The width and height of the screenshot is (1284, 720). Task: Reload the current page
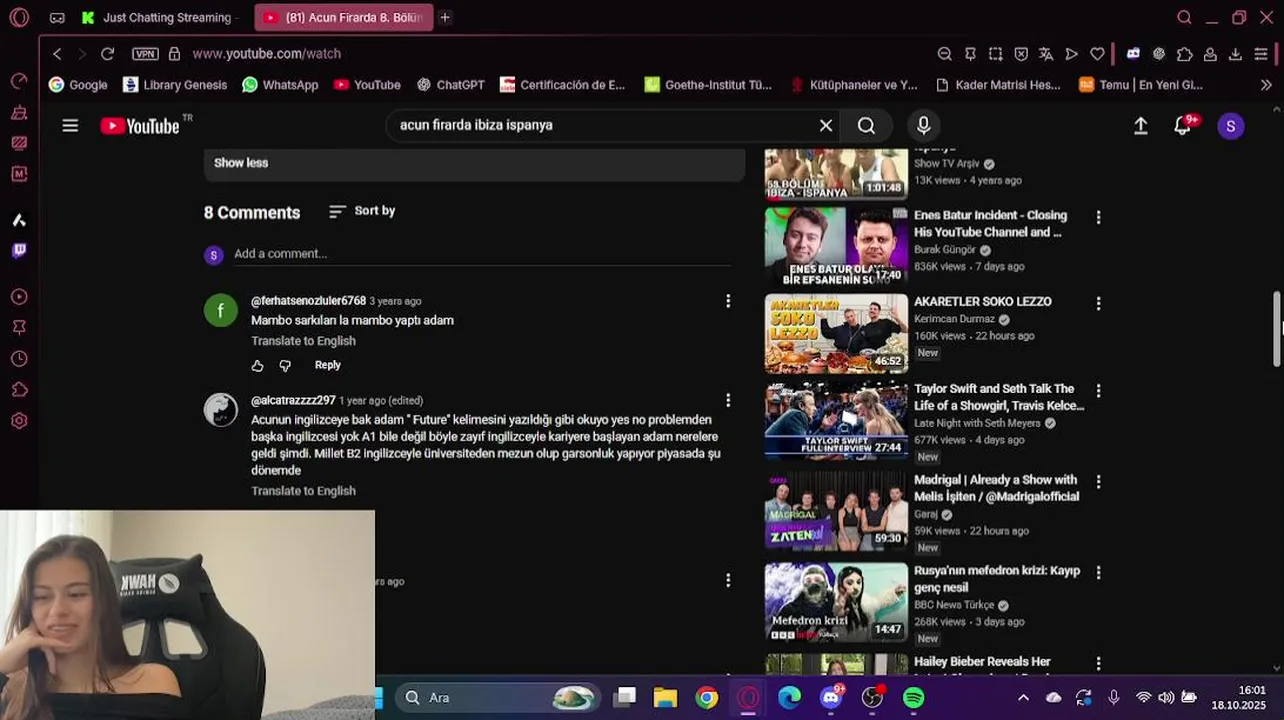point(107,54)
